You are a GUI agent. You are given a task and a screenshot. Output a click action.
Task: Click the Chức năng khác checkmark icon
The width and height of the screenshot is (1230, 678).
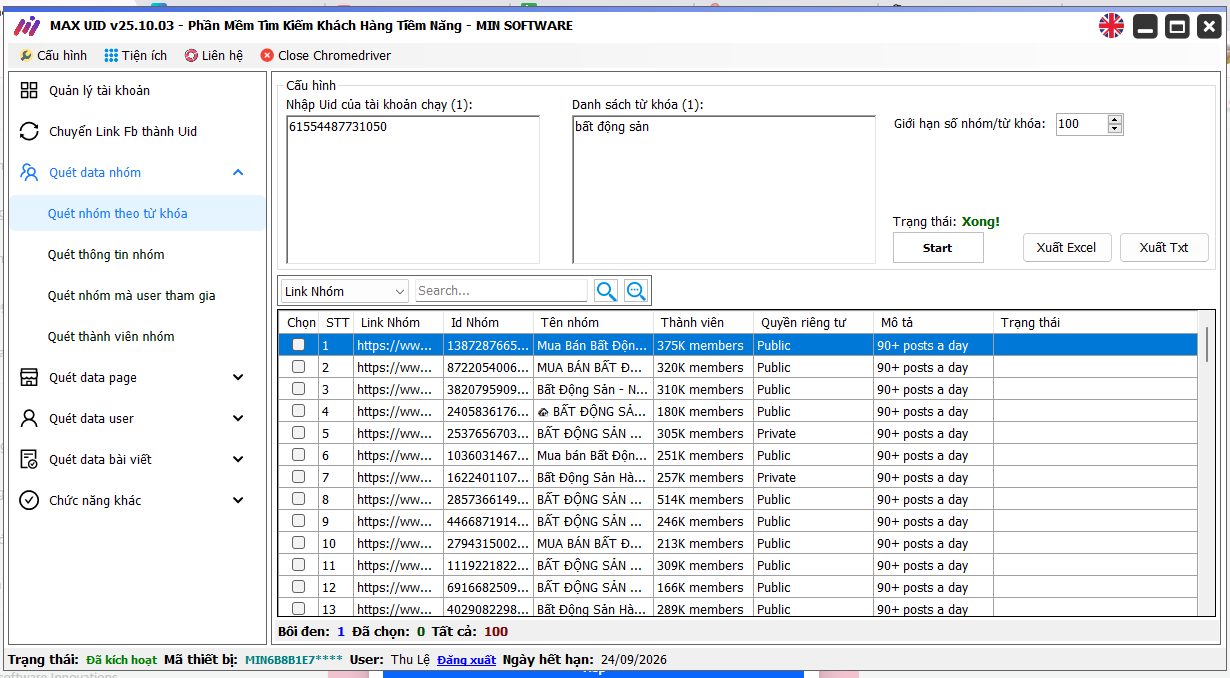29,501
